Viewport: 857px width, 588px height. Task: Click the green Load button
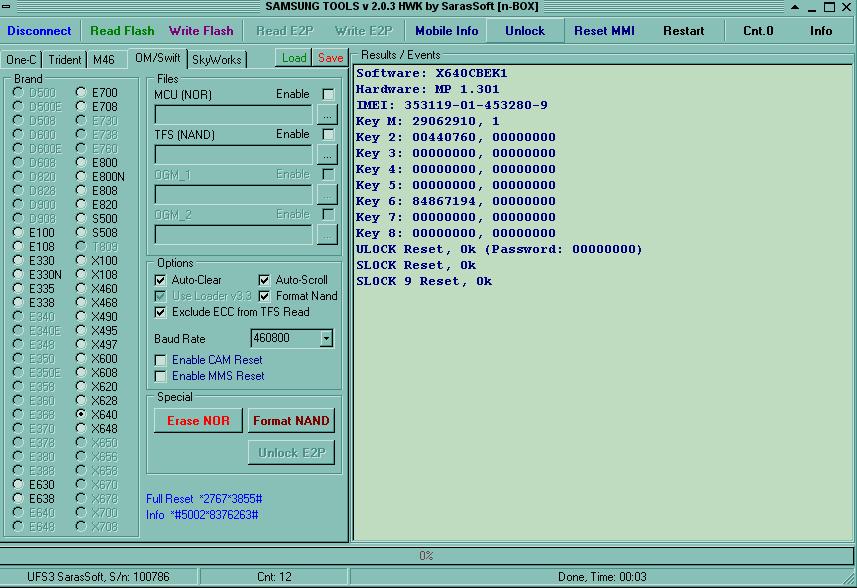[294, 58]
